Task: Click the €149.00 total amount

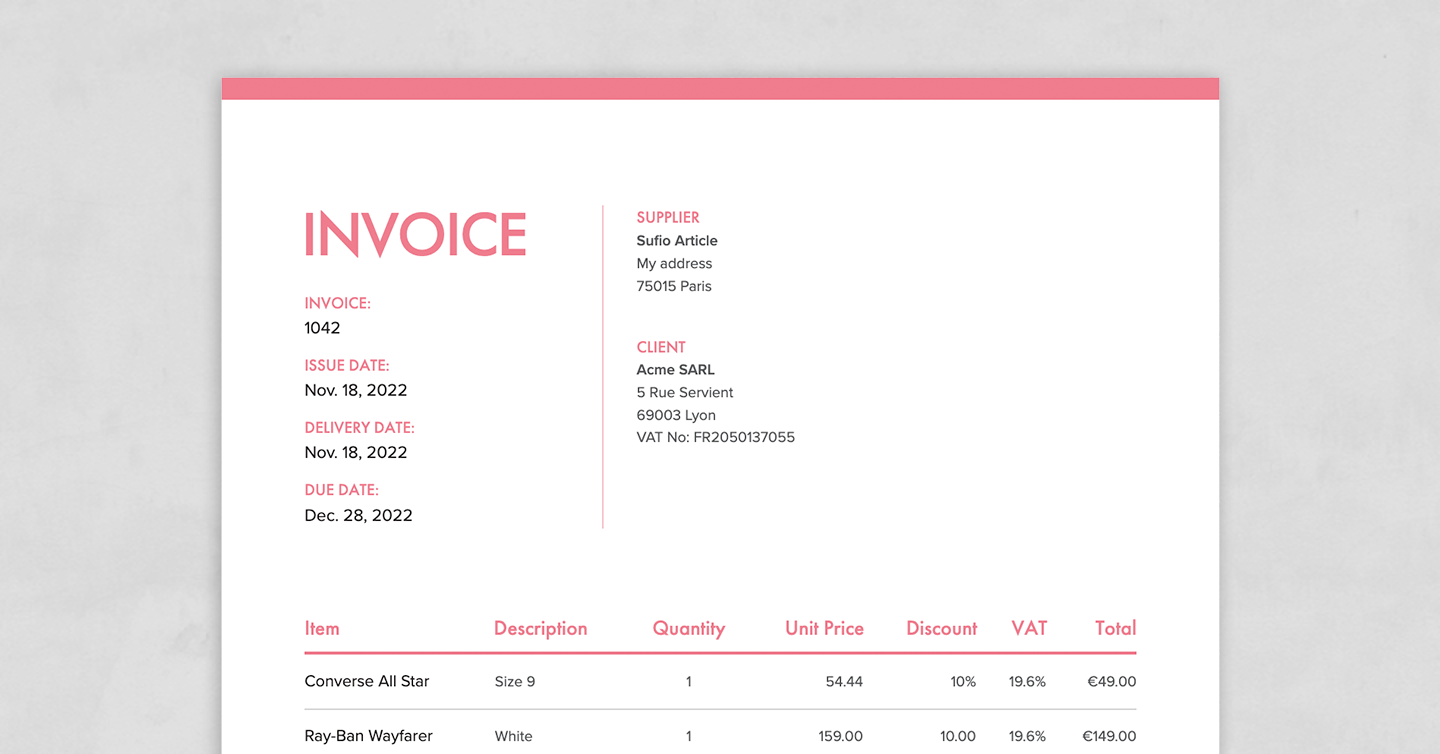Action: click(1108, 736)
